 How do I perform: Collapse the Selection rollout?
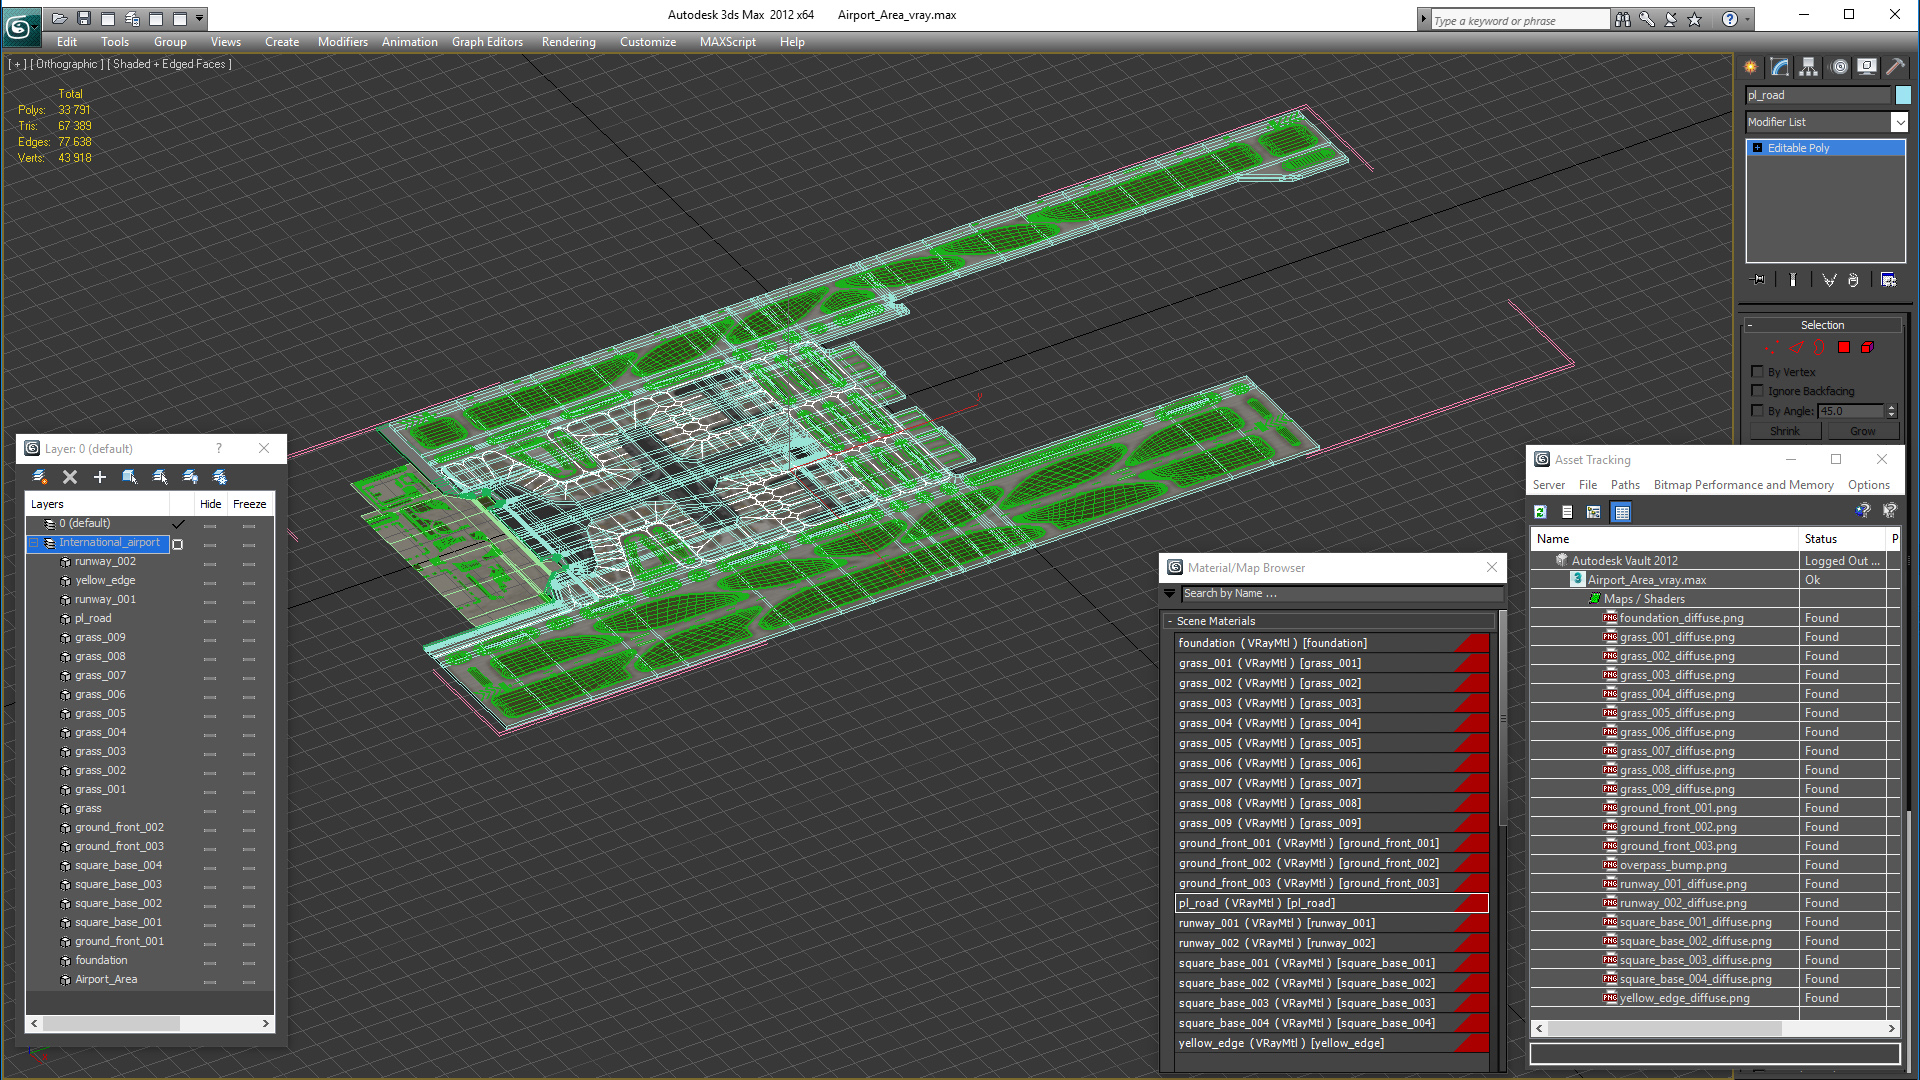pos(1822,325)
